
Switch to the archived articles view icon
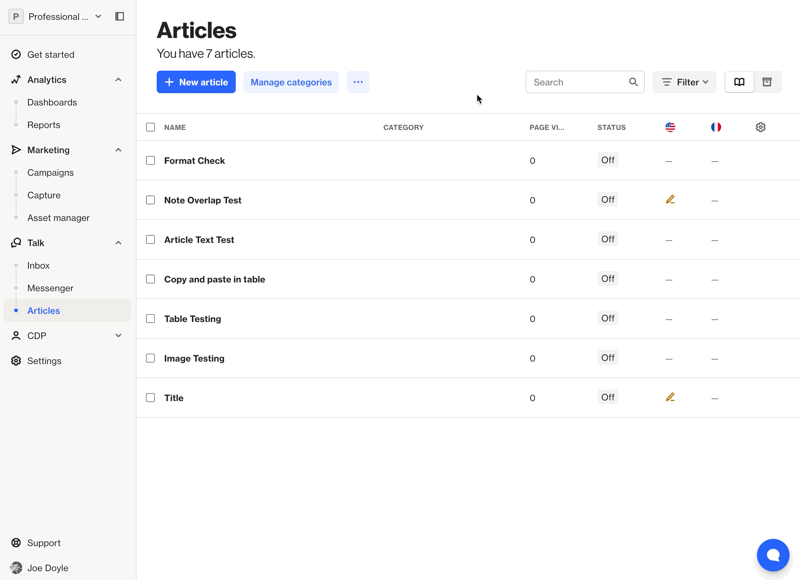click(767, 82)
